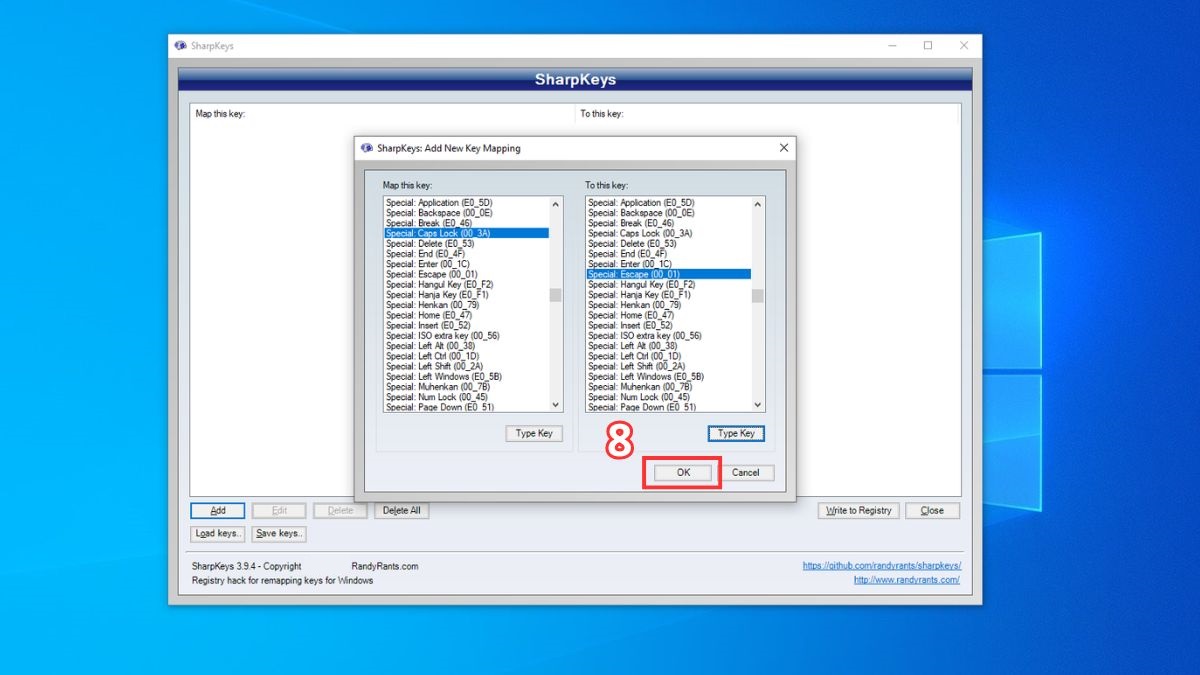This screenshot has width=1200, height=675.
Task: Click the Add button in main window
Action: tap(218, 511)
